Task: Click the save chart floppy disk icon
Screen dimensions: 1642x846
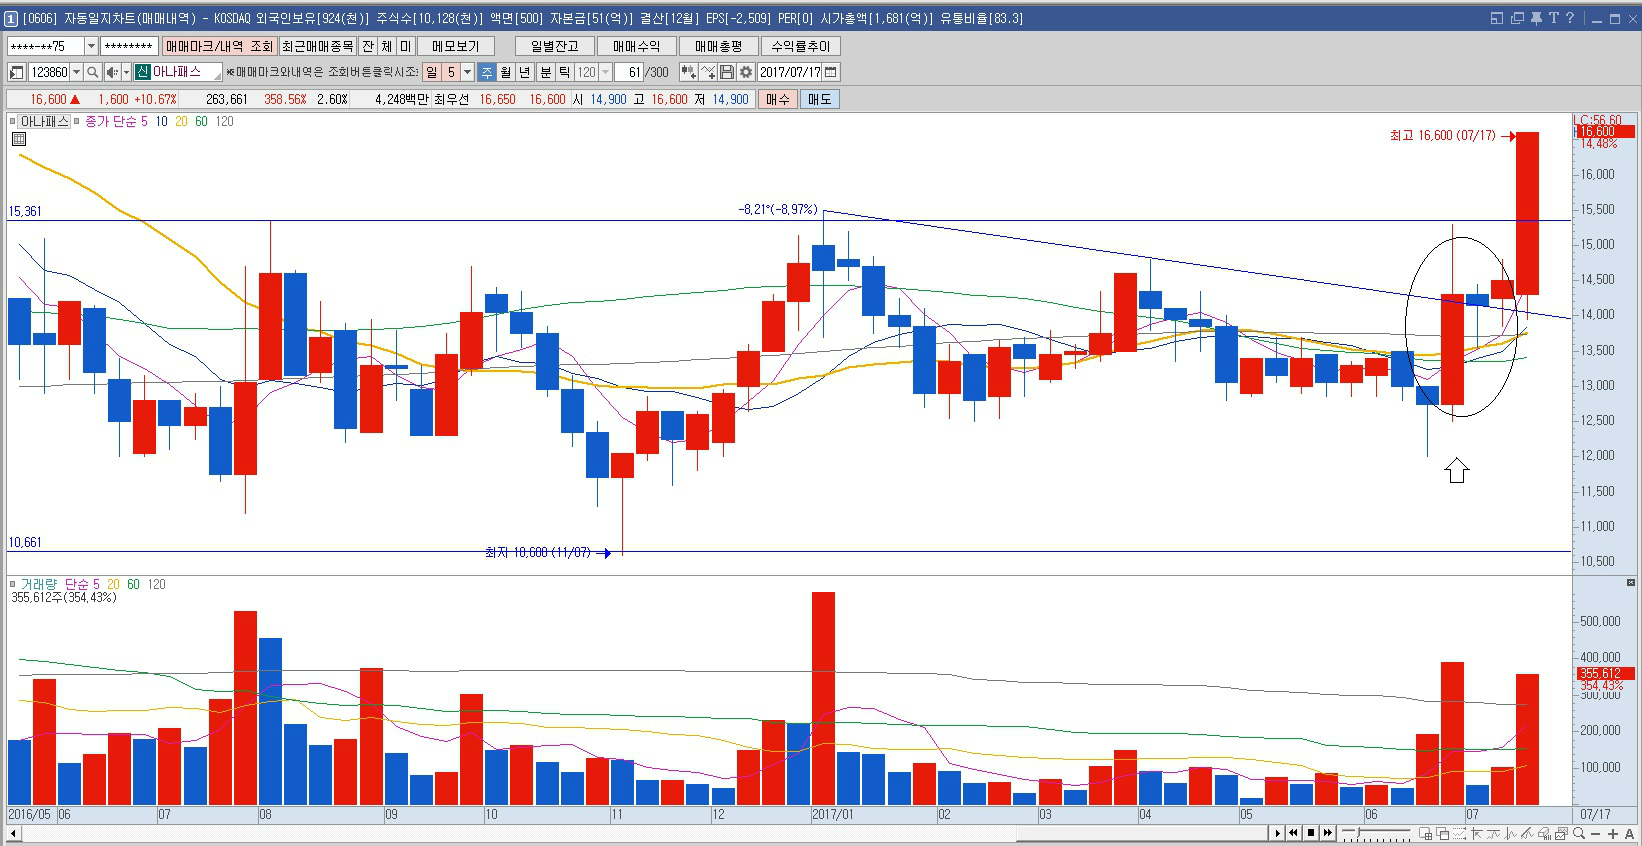Action: [x=727, y=72]
